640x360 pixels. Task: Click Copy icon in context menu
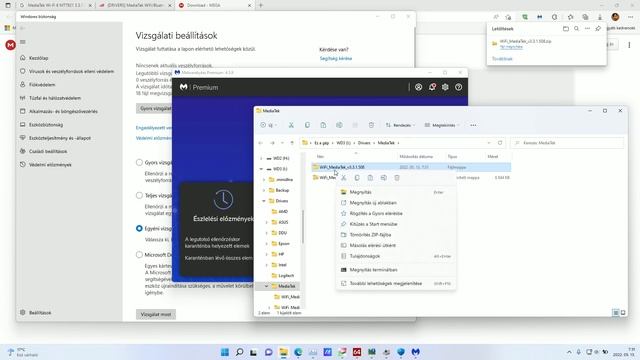[357, 178]
